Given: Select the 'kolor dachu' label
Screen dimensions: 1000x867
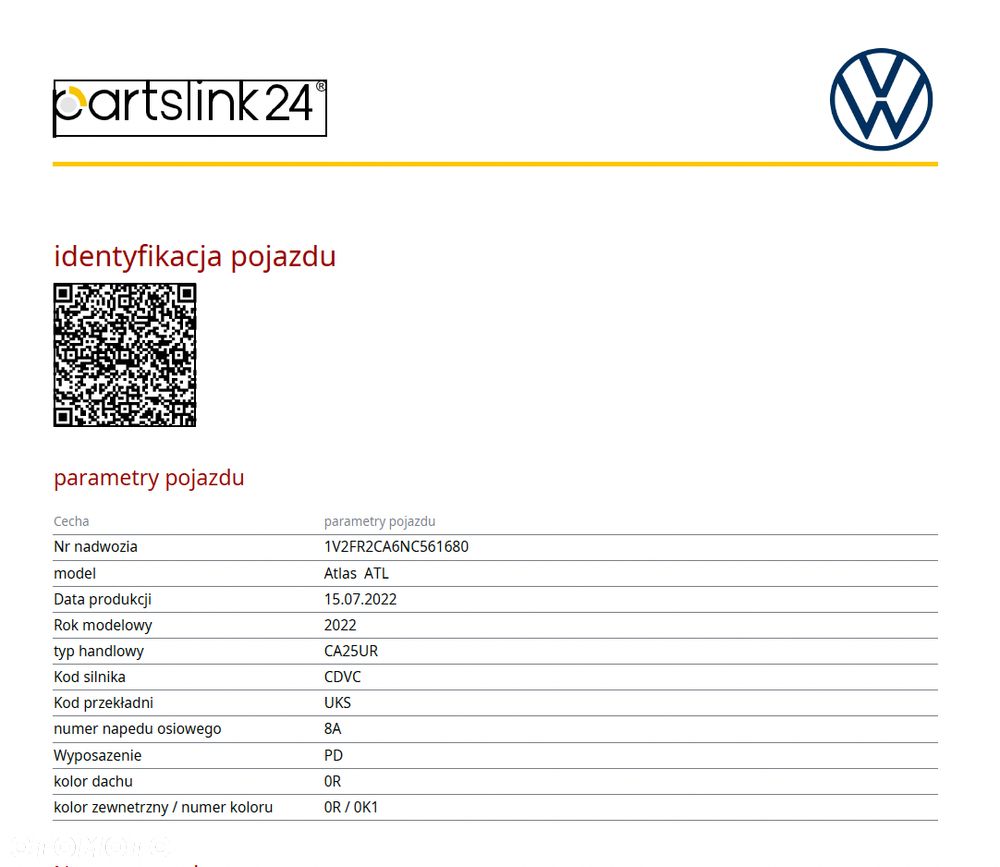Looking at the screenshot, I should 93,782.
